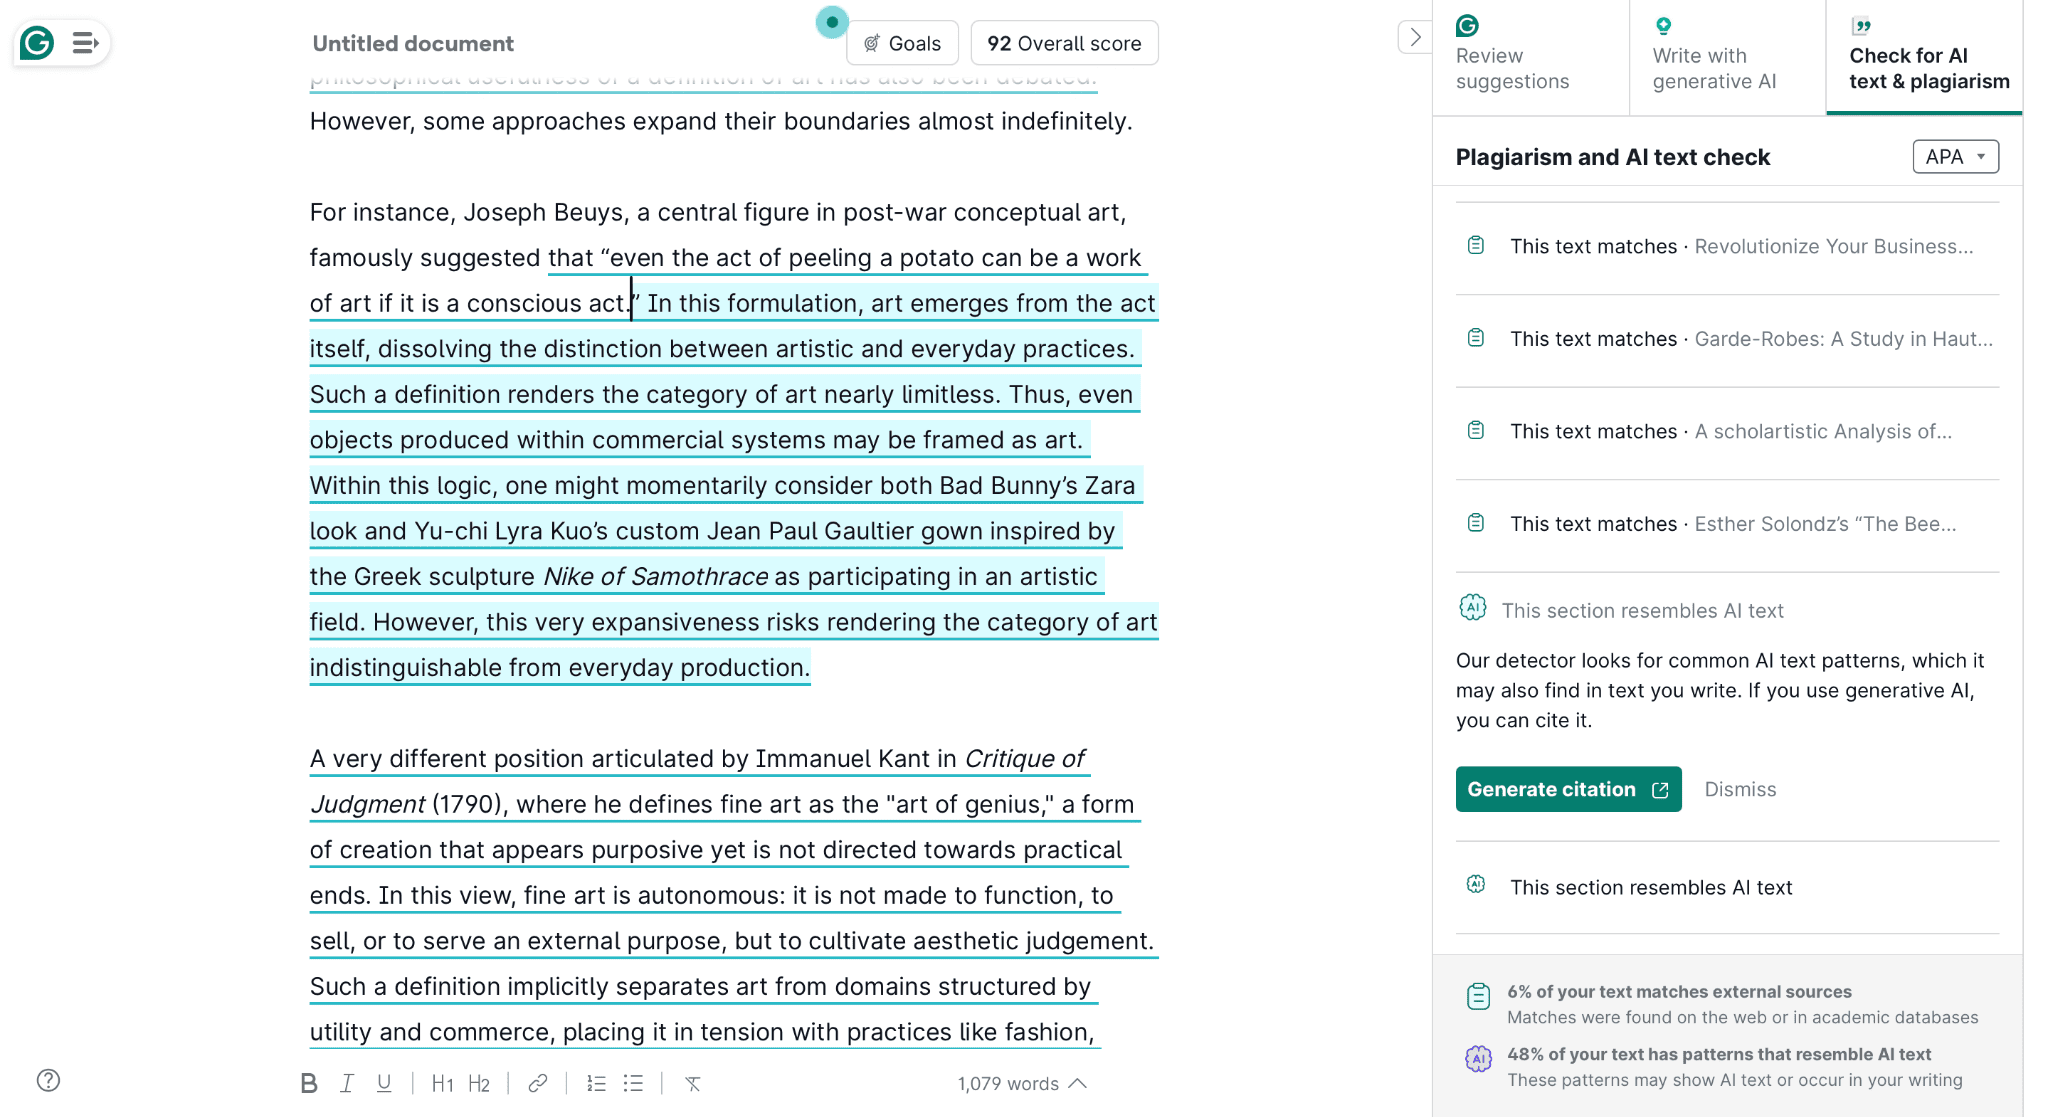Apply Underline formatting
The height and width of the screenshot is (1117, 2048).
(384, 1084)
